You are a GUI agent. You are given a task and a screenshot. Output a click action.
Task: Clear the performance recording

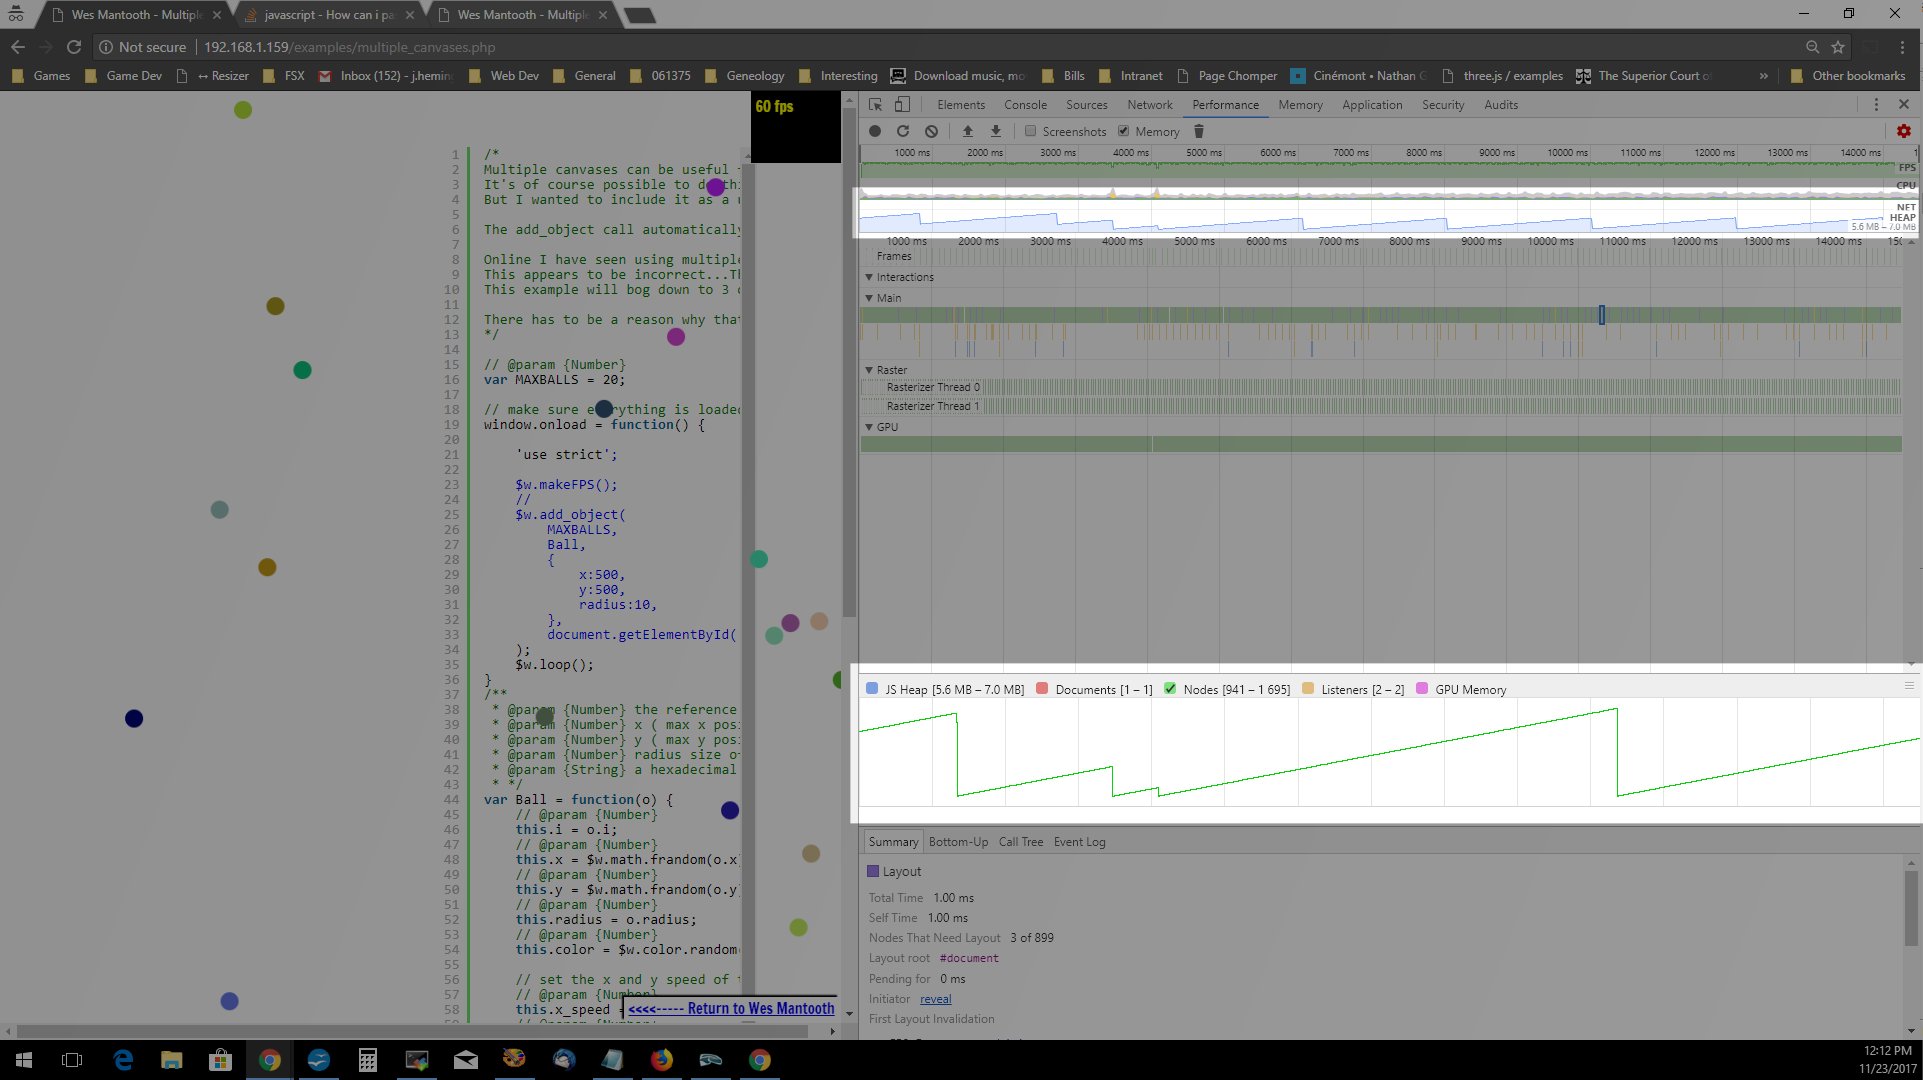click(x=931, y=131)
